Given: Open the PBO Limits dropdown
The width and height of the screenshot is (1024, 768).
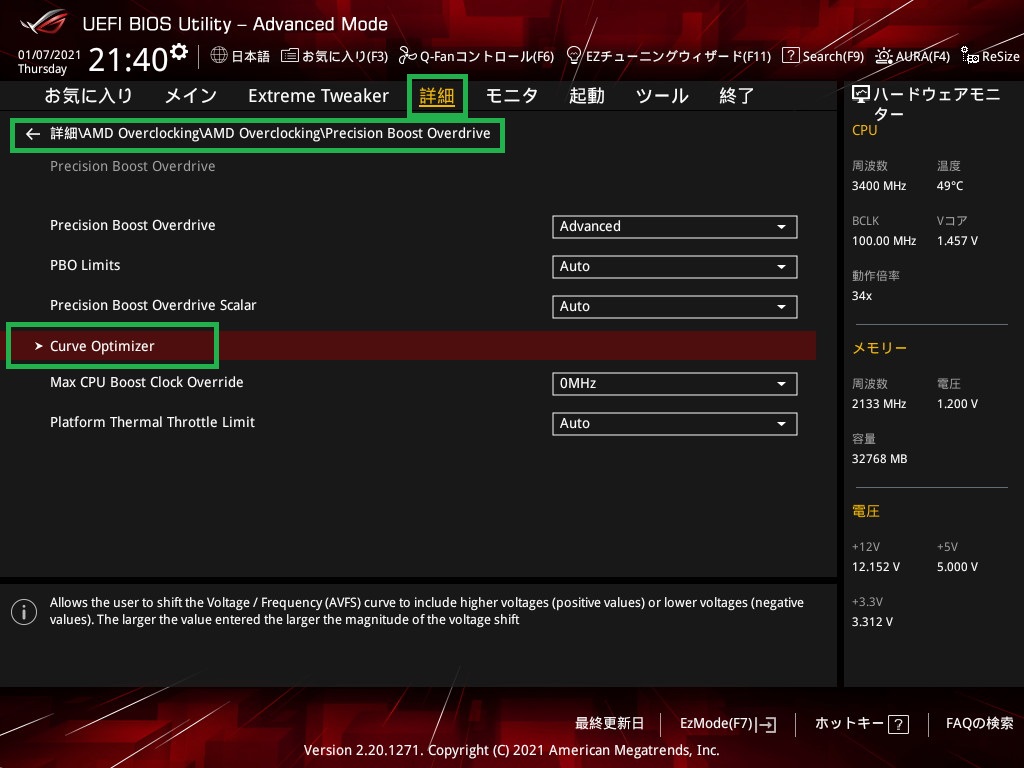Looking at the screenshot, I should (675, 266).
